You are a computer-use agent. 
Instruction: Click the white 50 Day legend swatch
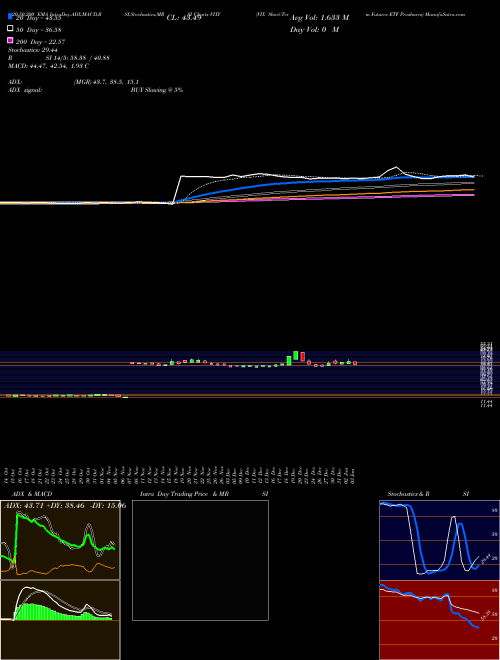[x=10, y=29]
